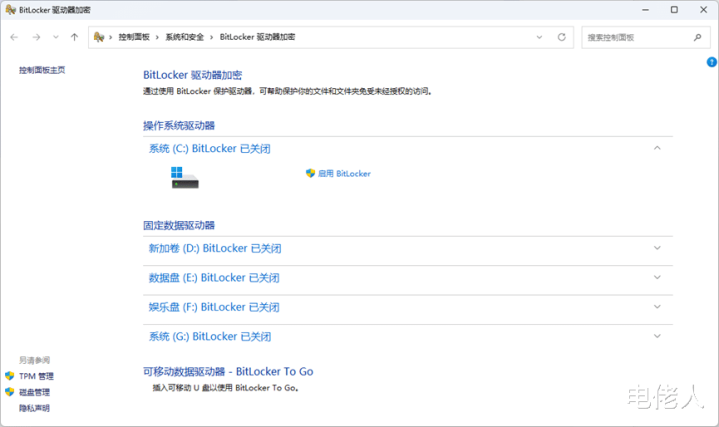Go back with the left arrow

(x=14, y=37)
